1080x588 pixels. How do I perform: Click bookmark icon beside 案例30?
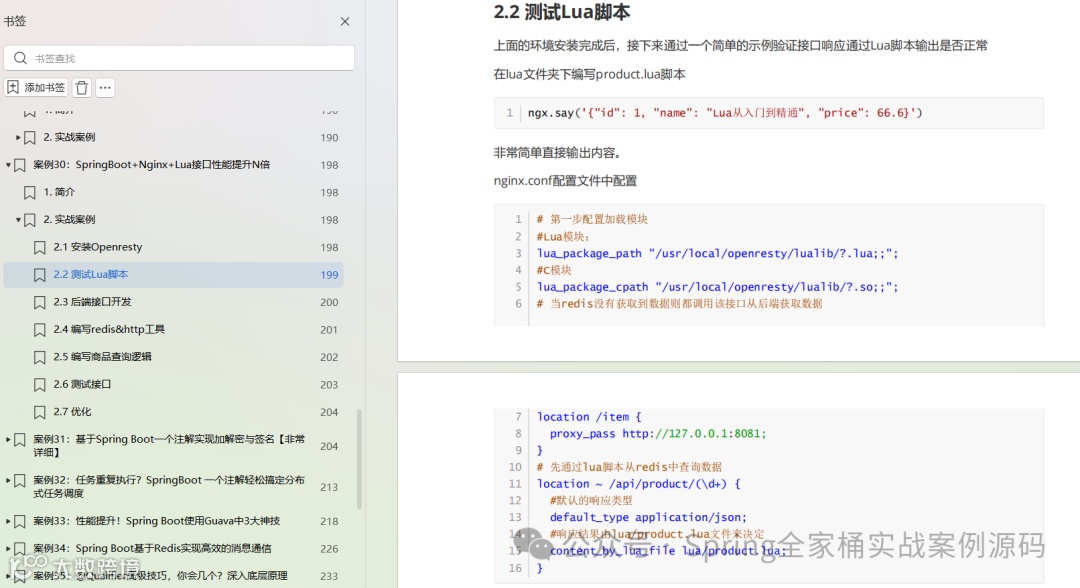click(x=20, y=165)
